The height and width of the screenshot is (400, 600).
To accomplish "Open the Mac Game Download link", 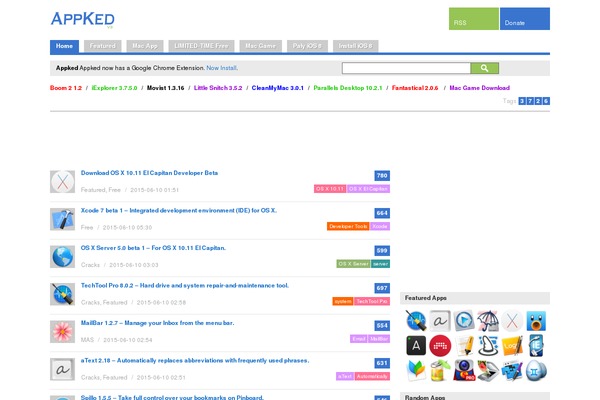I will pos(479,88).
